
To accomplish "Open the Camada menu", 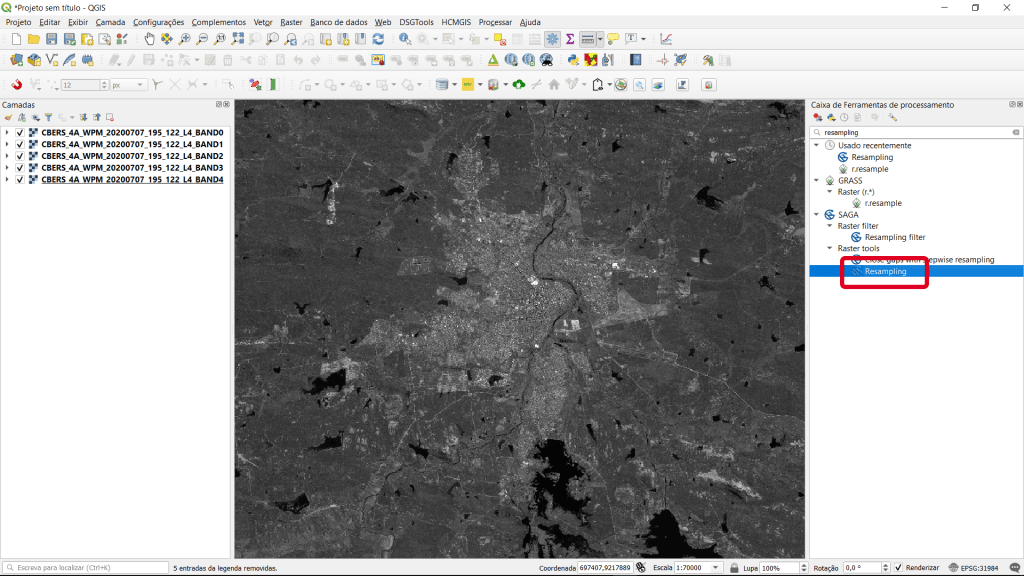I will pyautogui.click(x=110, y=22).
